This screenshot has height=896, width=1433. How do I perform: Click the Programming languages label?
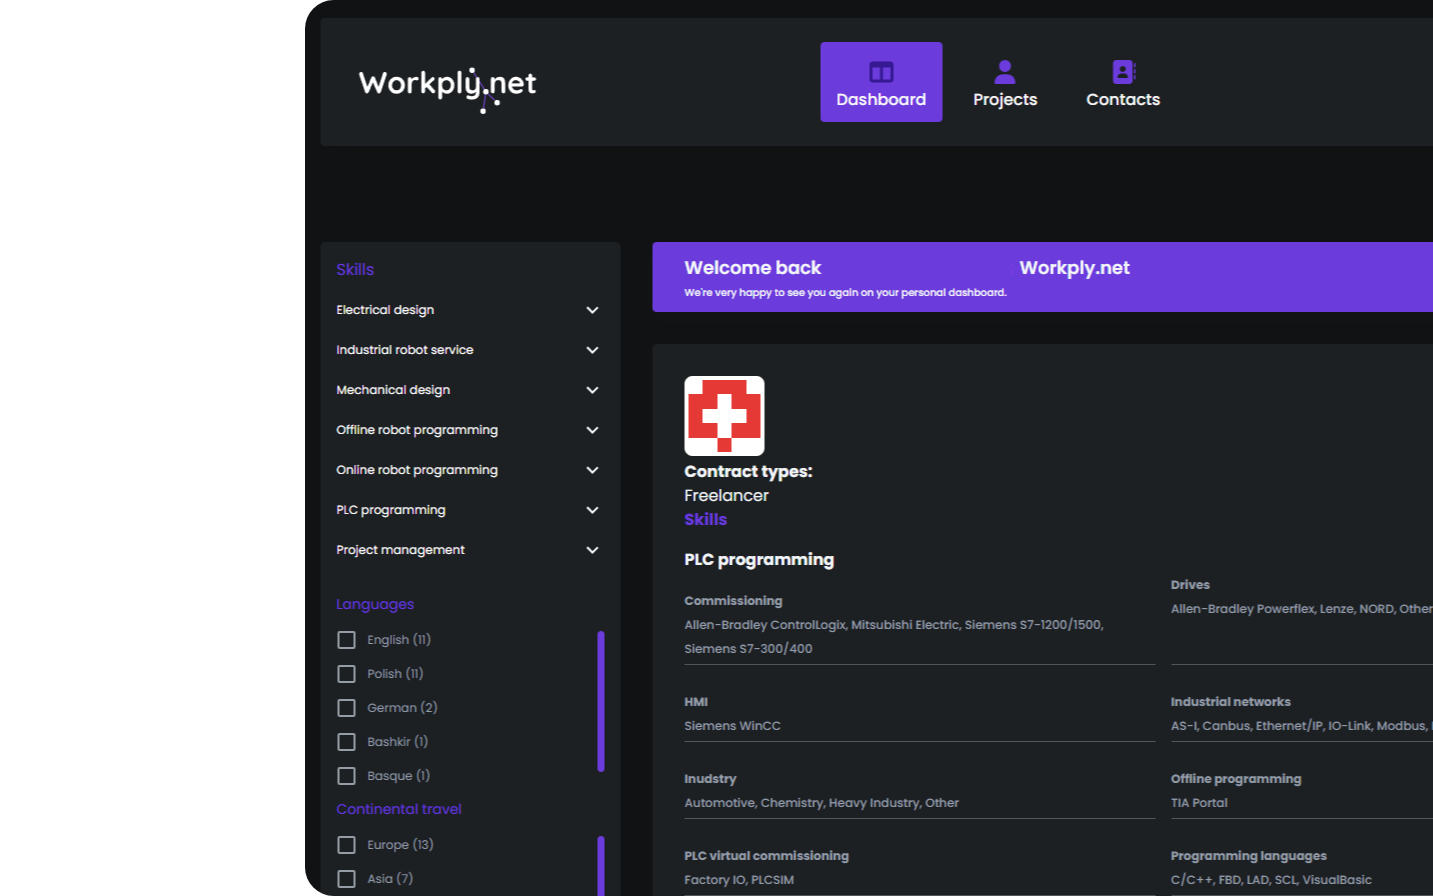tap(1249, 856)
